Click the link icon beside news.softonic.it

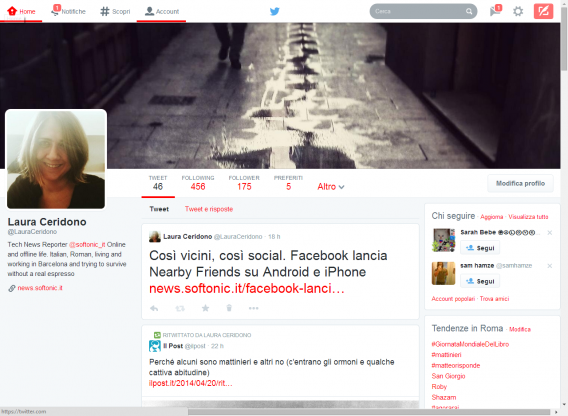point(12,288)
